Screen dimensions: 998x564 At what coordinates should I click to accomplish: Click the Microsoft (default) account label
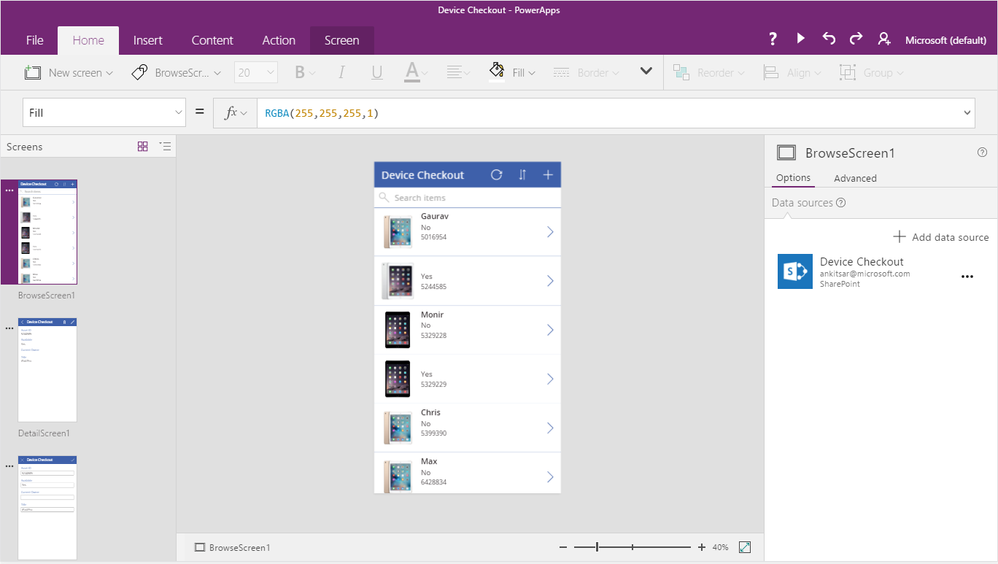point(946,40)
